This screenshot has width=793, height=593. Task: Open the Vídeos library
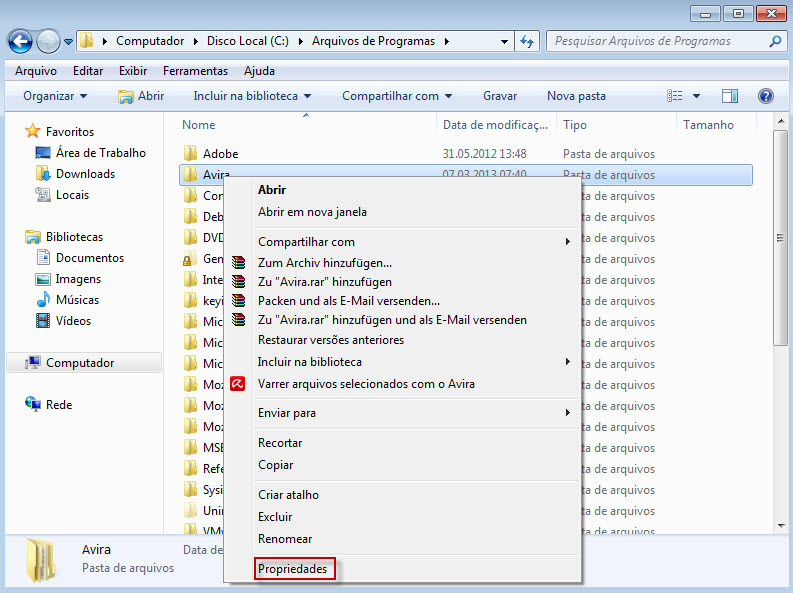point(63,321)
